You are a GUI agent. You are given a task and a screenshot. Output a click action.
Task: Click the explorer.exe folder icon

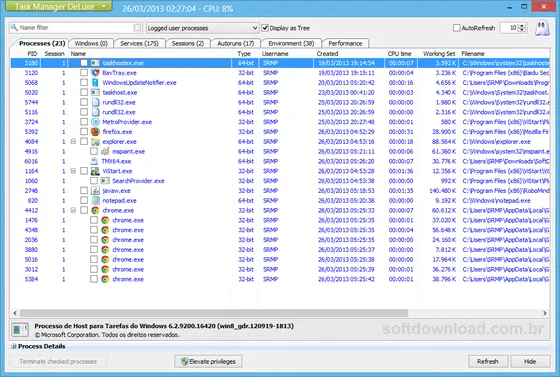coord(95,142)
